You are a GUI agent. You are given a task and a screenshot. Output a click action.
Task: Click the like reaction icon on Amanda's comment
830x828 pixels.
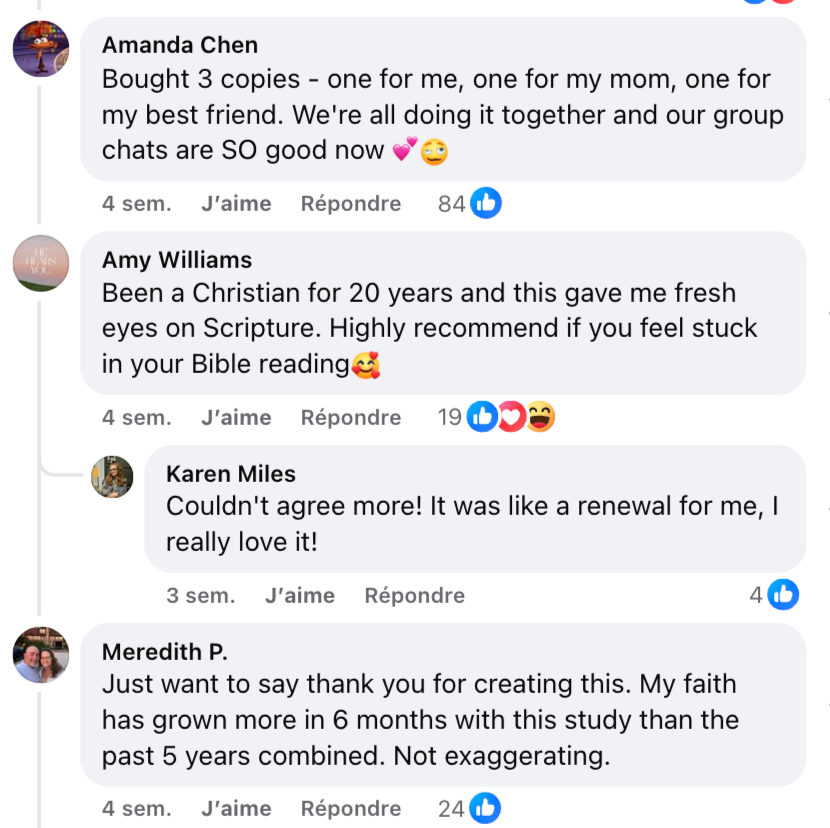click(x=486, y=204)
